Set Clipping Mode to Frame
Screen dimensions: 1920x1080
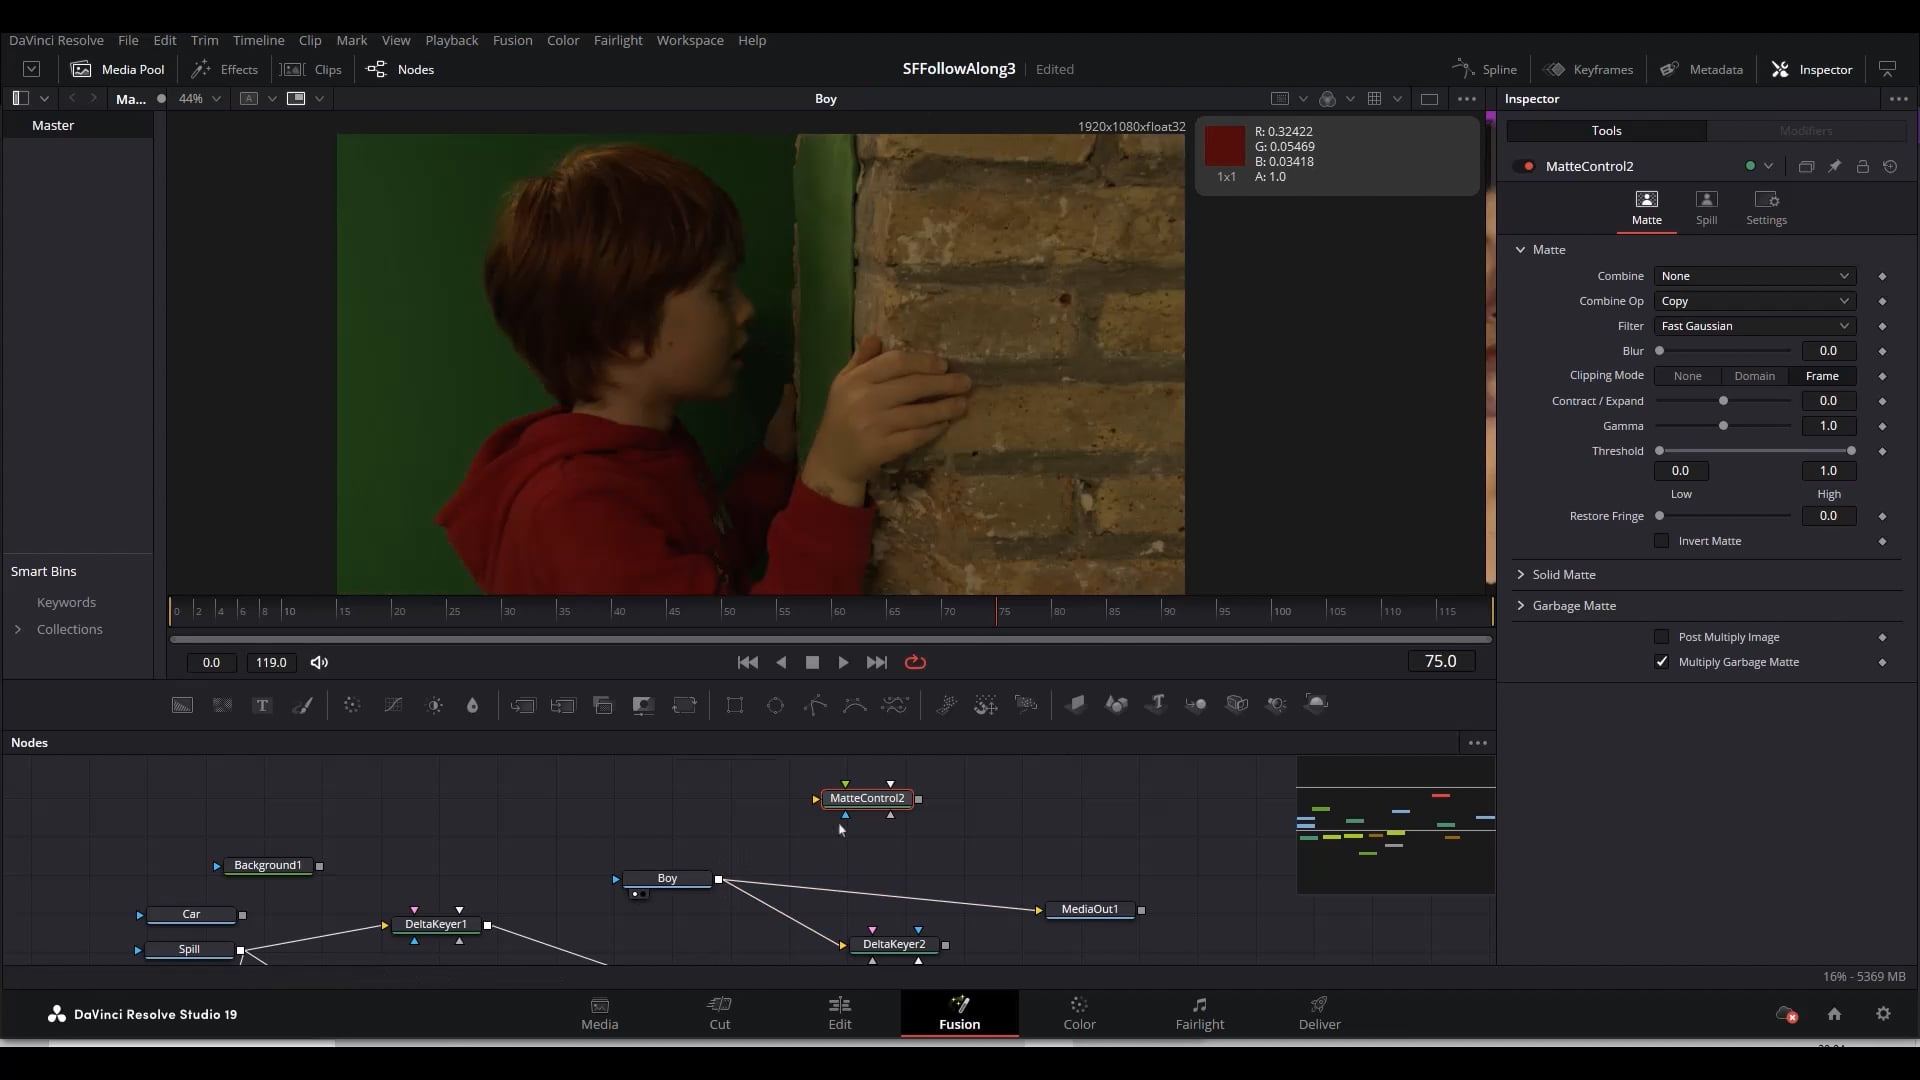1822,376
